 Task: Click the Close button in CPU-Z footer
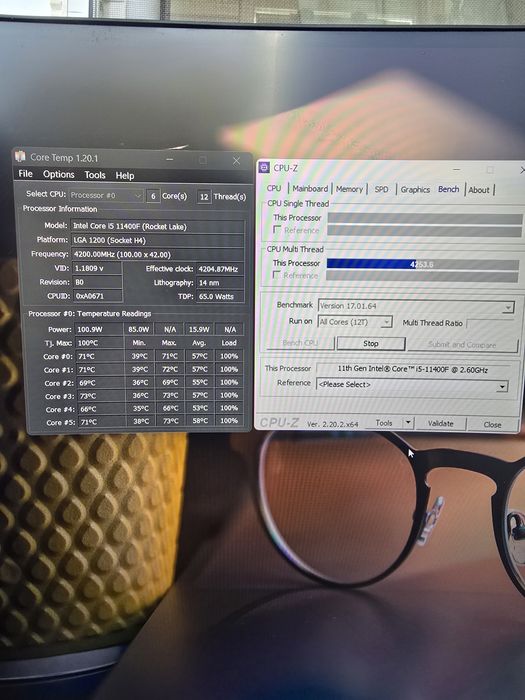pyautogui.click(x=492, y=424)
